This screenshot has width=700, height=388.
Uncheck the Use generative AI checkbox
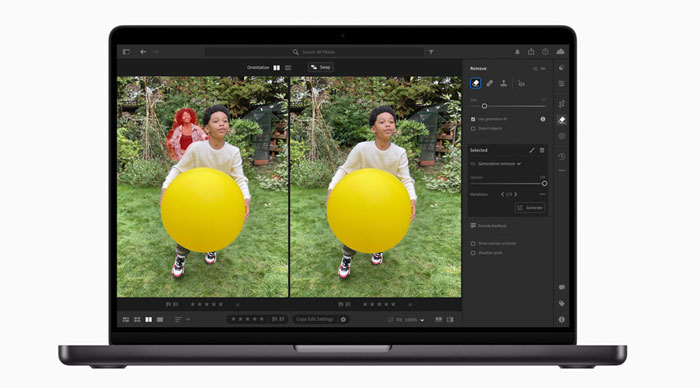tap(473, 119)
